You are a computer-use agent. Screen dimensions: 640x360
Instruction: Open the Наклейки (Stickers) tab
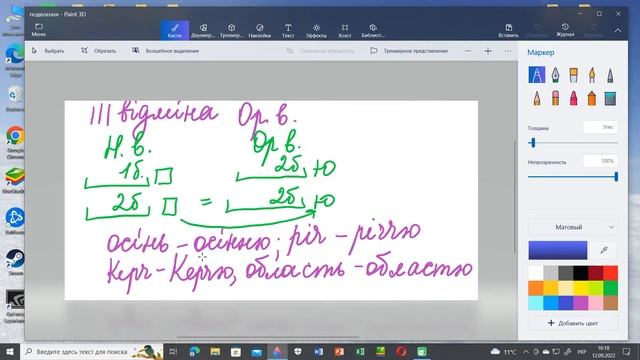pos(260,30)
